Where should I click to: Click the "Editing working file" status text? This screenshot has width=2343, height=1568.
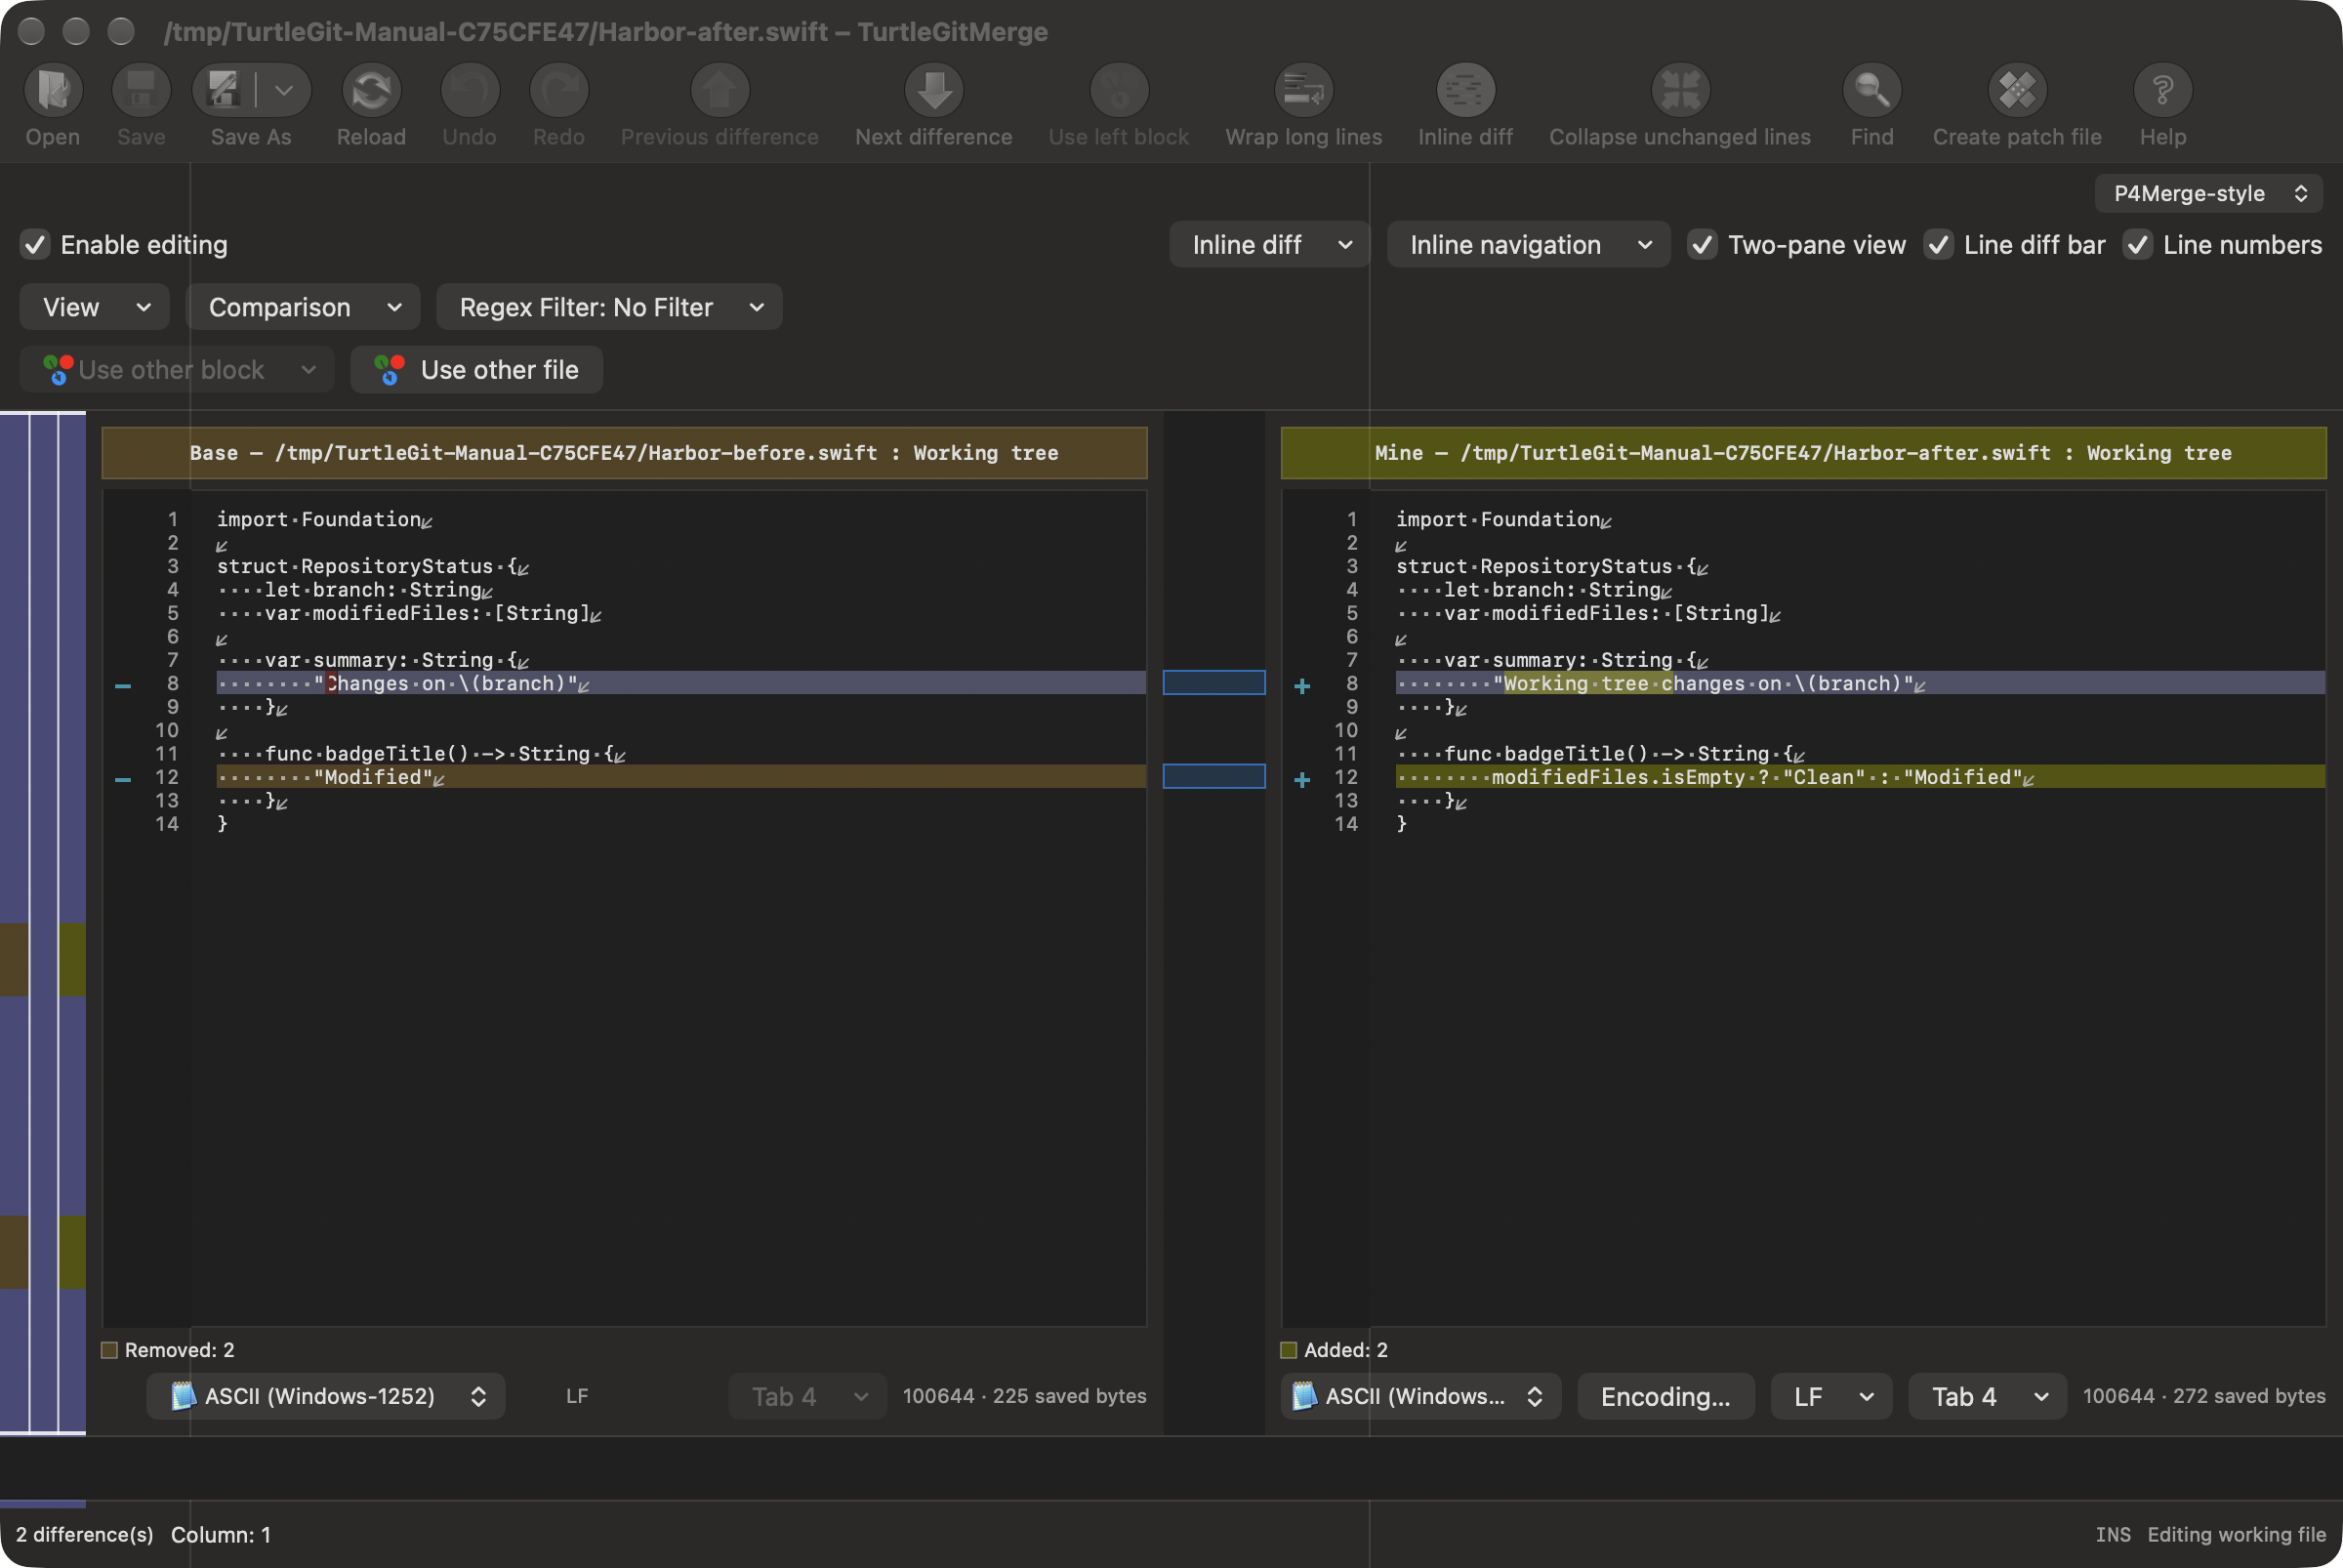point(2236,1534)
